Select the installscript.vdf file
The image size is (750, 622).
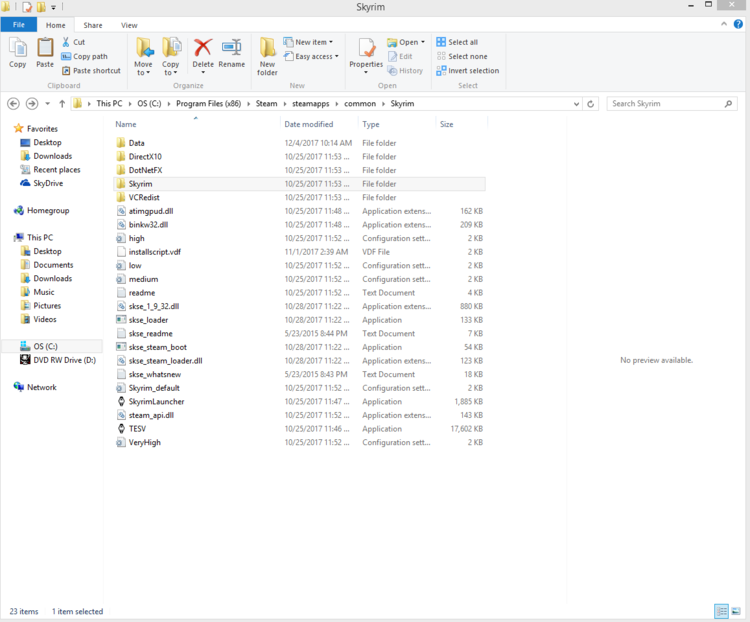299,252
